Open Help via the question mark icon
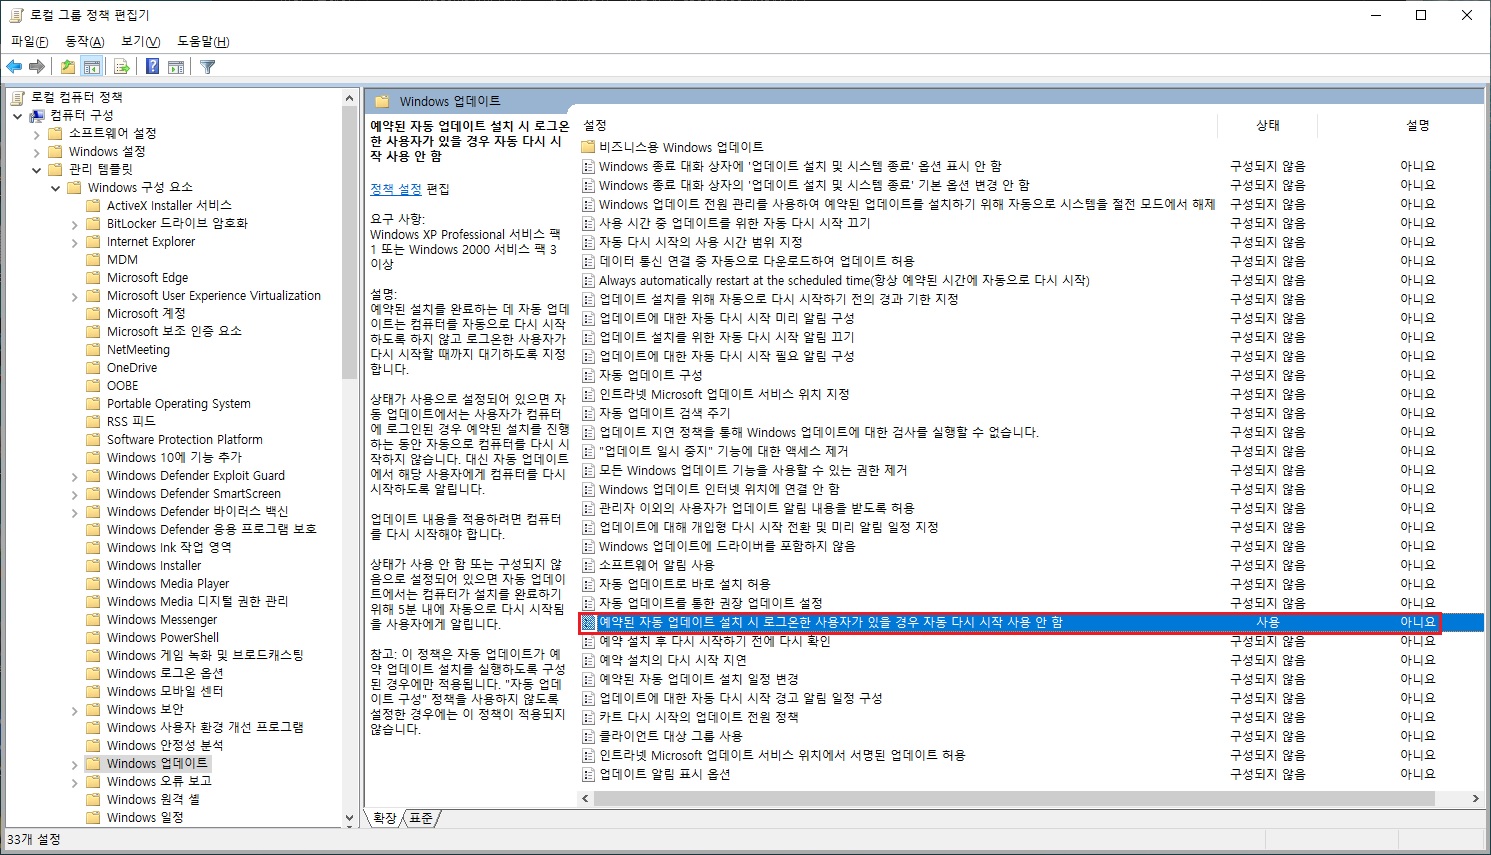 pyautogui.click(x=152, y=67)
